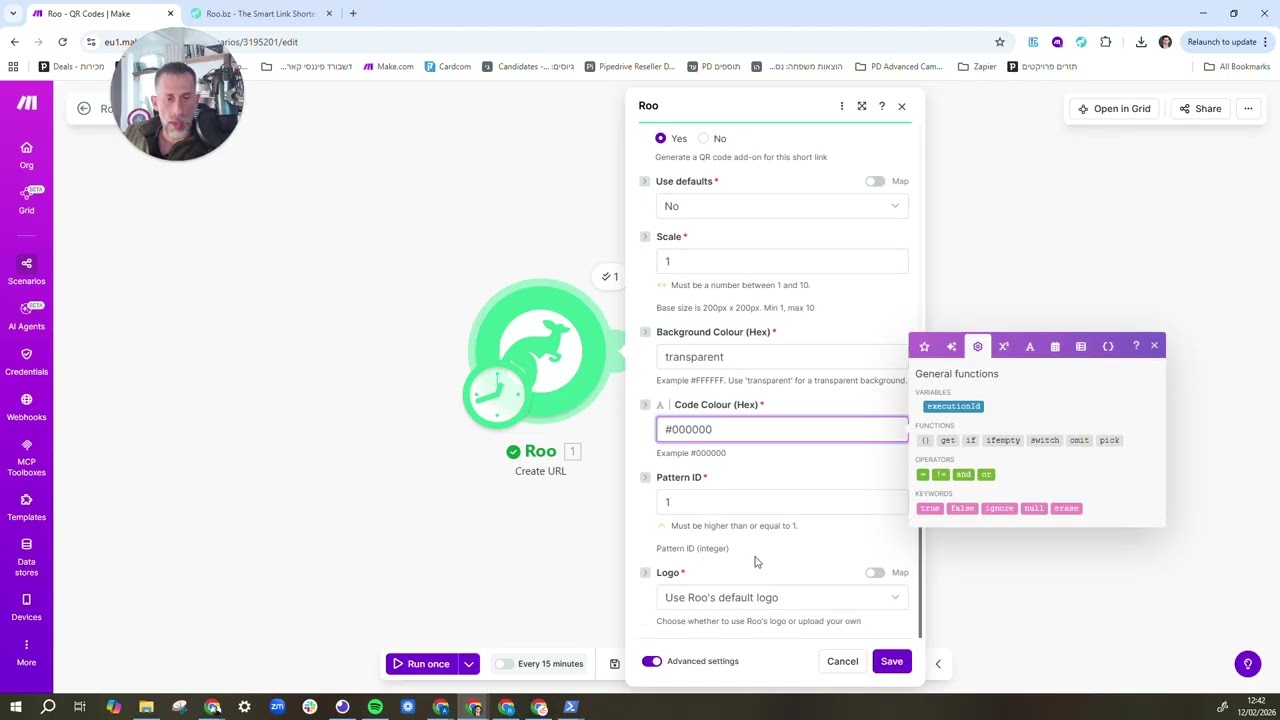Click the Code Colour #000000 input
The image size is (1280, 720).
[782, 429]
